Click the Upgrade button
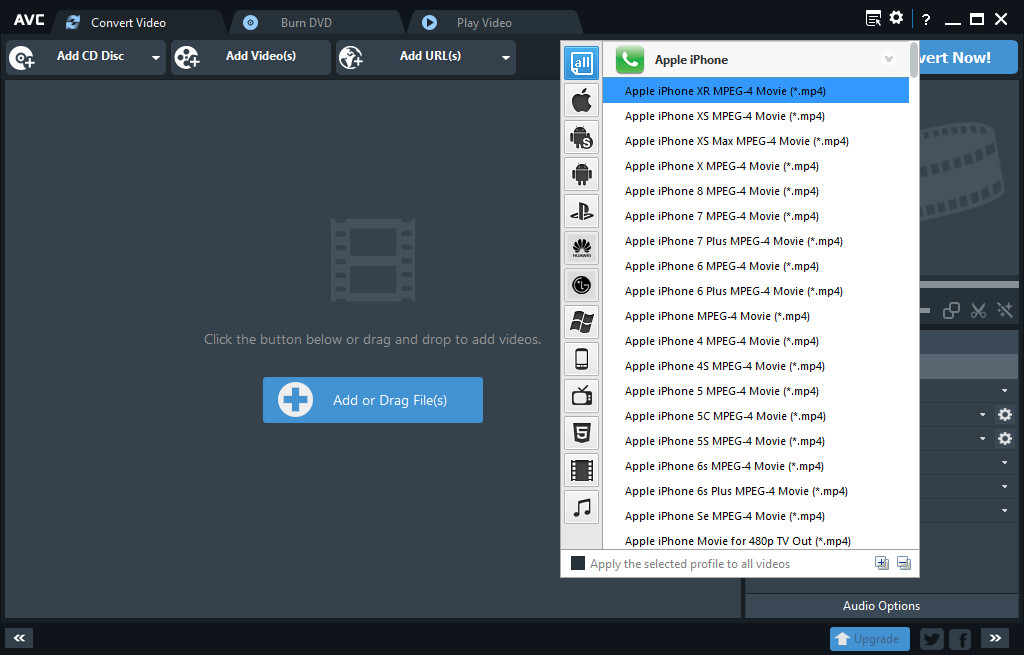 pos(869,639)
